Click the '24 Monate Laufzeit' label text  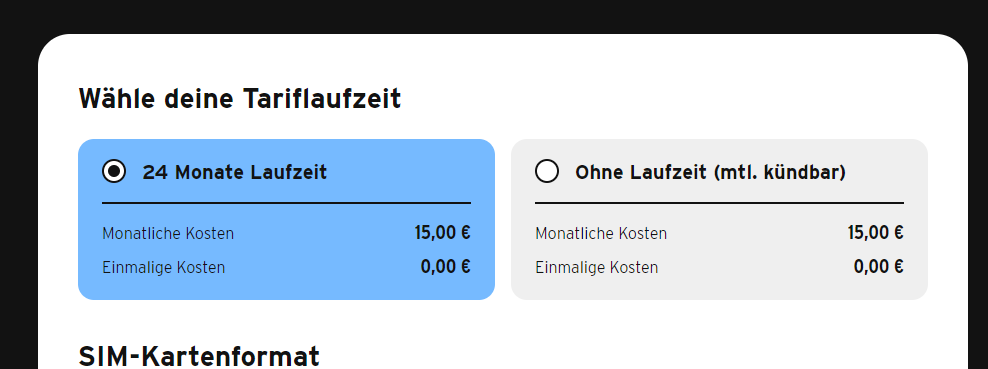coord(234,172)
